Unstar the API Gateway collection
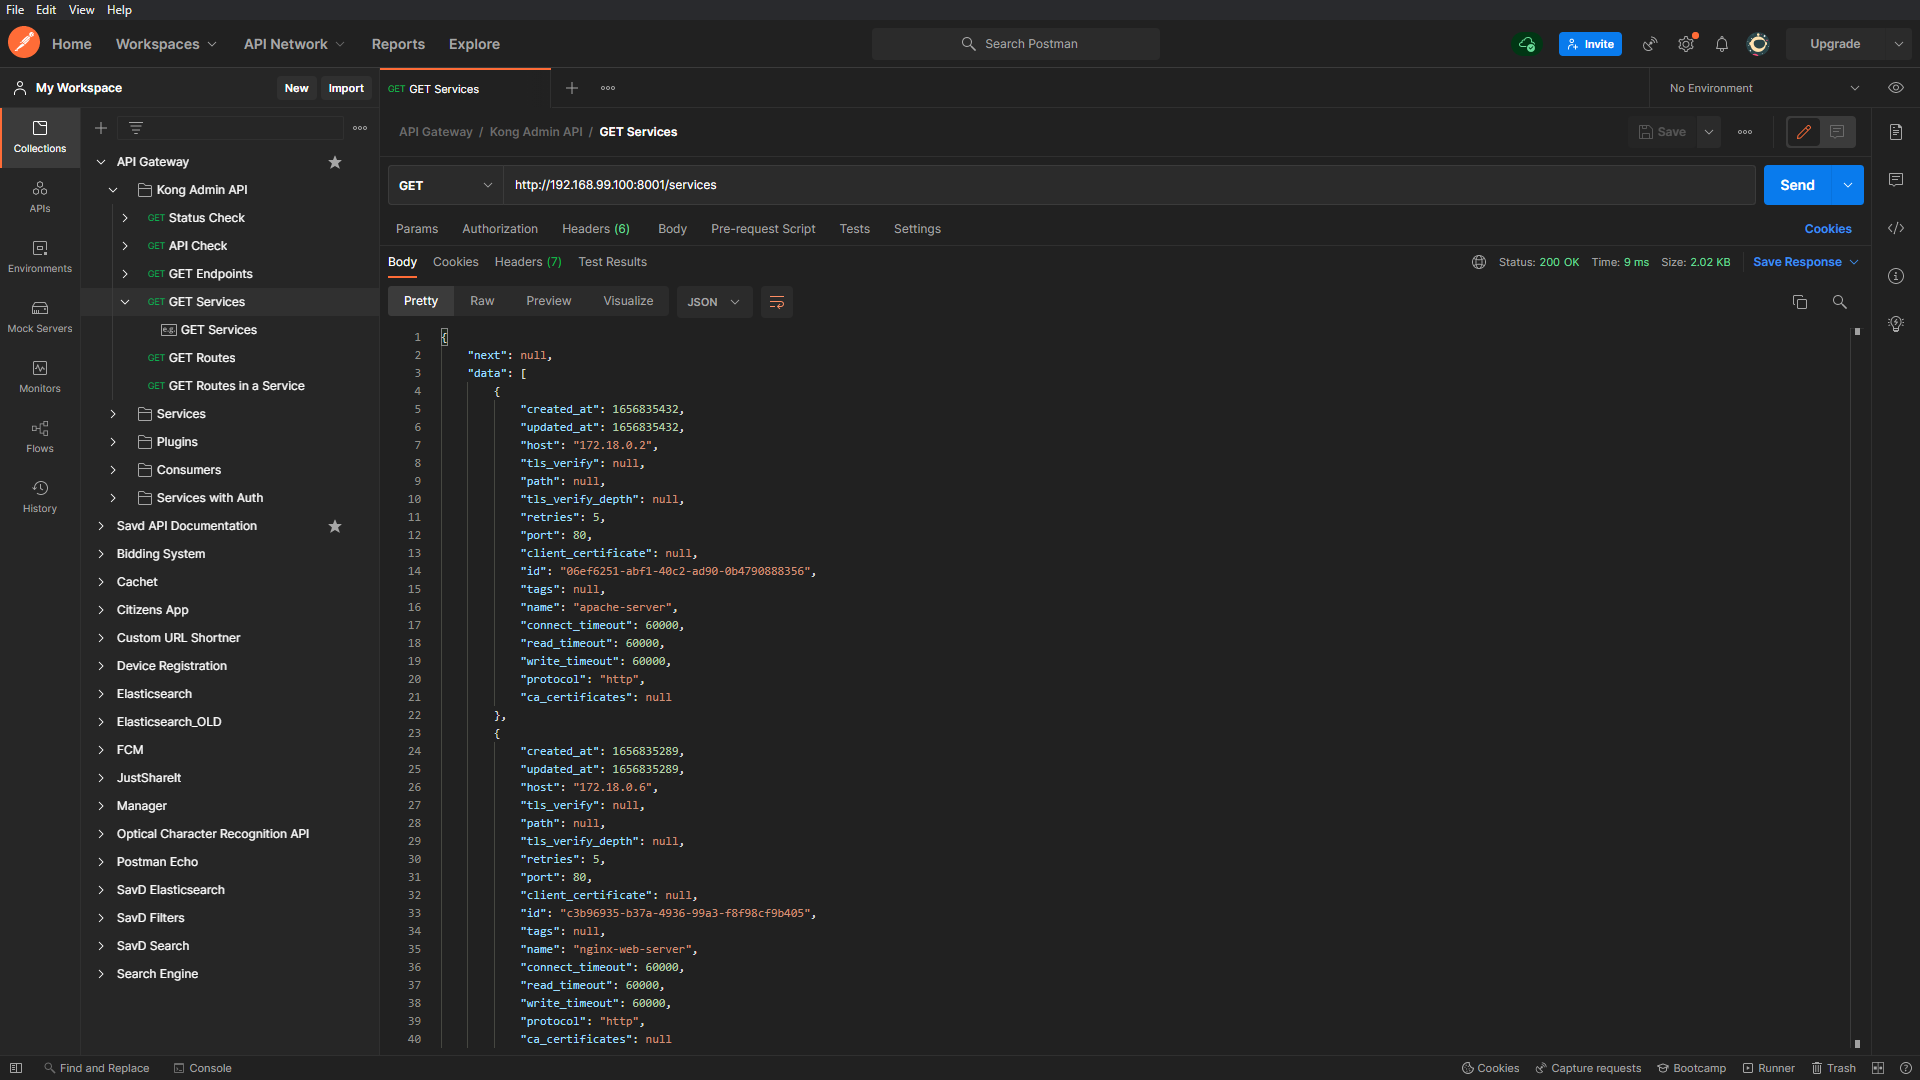 (x=335, y=162)
